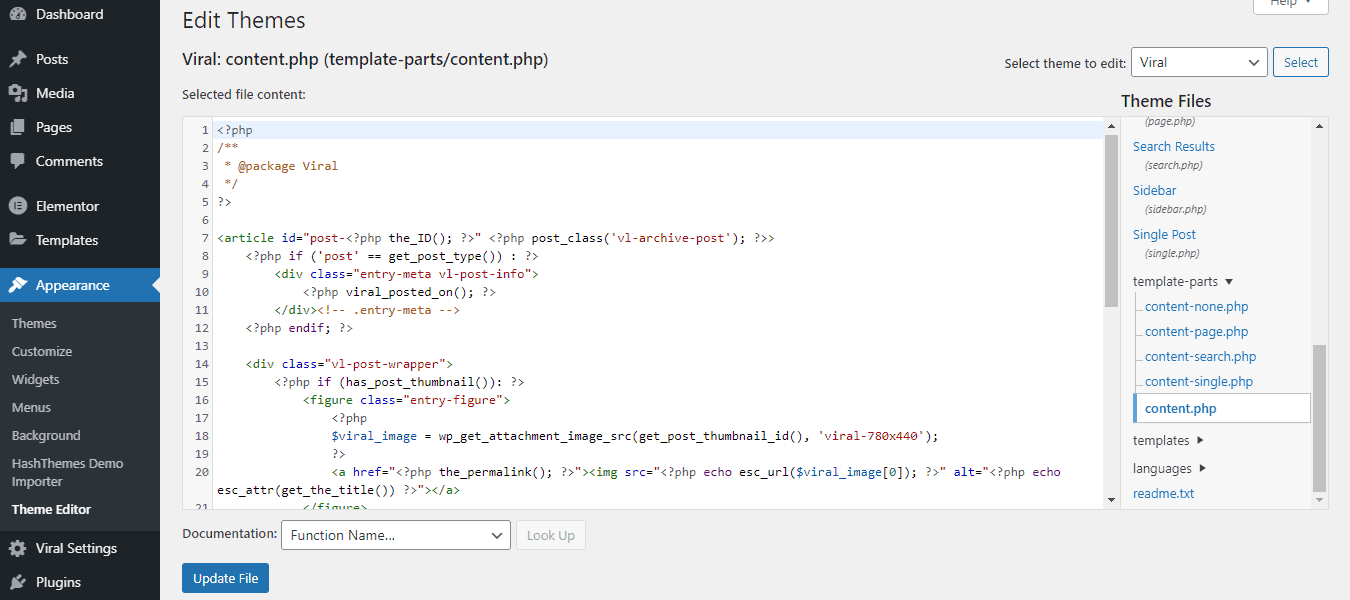Click code editor scroll-down arrow
This screenshot has width=1350, height=600.
tap(1111, 499)
